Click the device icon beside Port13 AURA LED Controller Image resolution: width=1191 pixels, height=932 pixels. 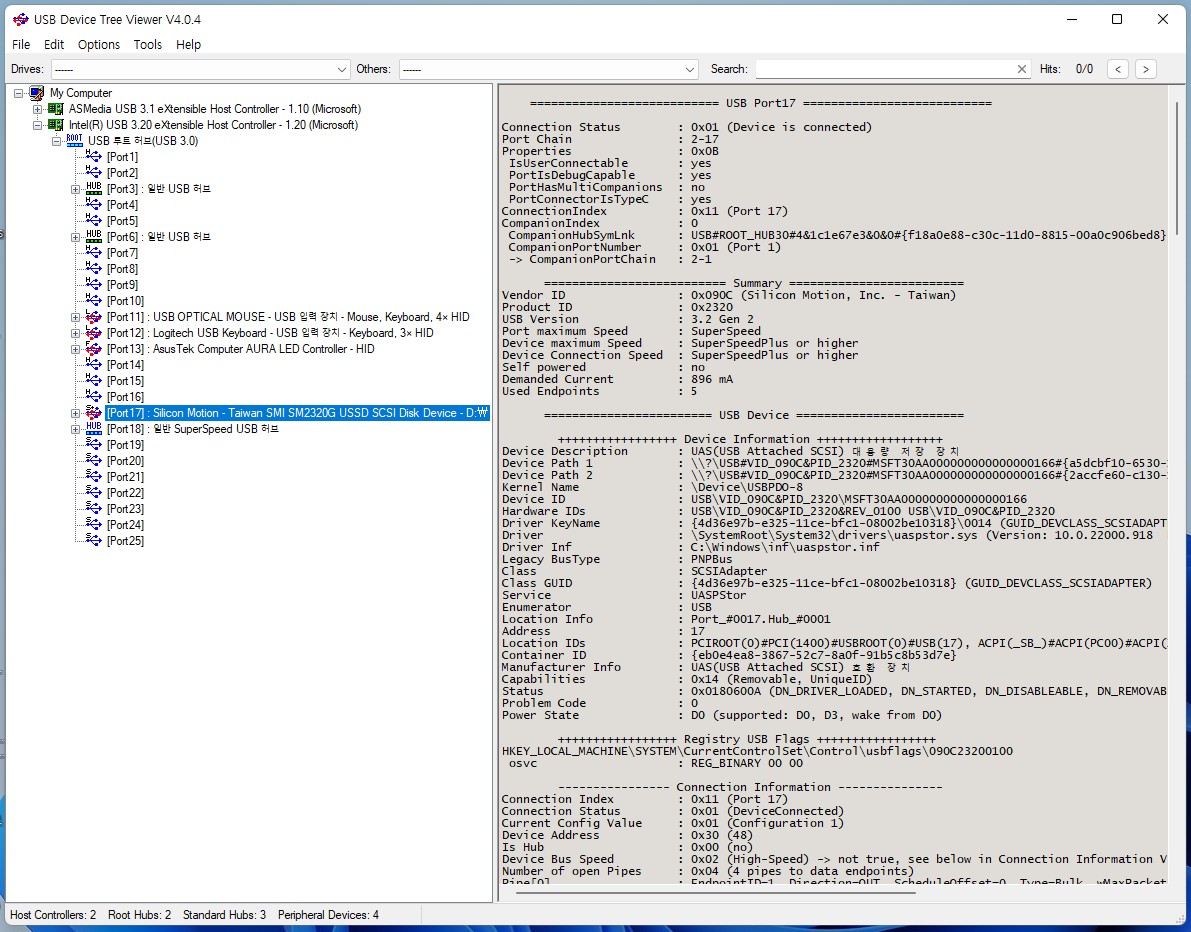click(93, 349)
